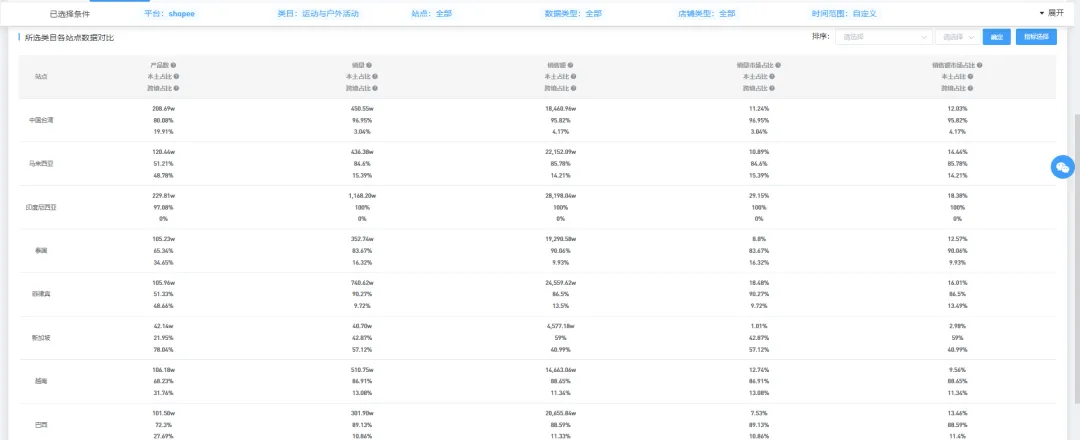Click the 确定 confirm button

click(x=997, y=36)
